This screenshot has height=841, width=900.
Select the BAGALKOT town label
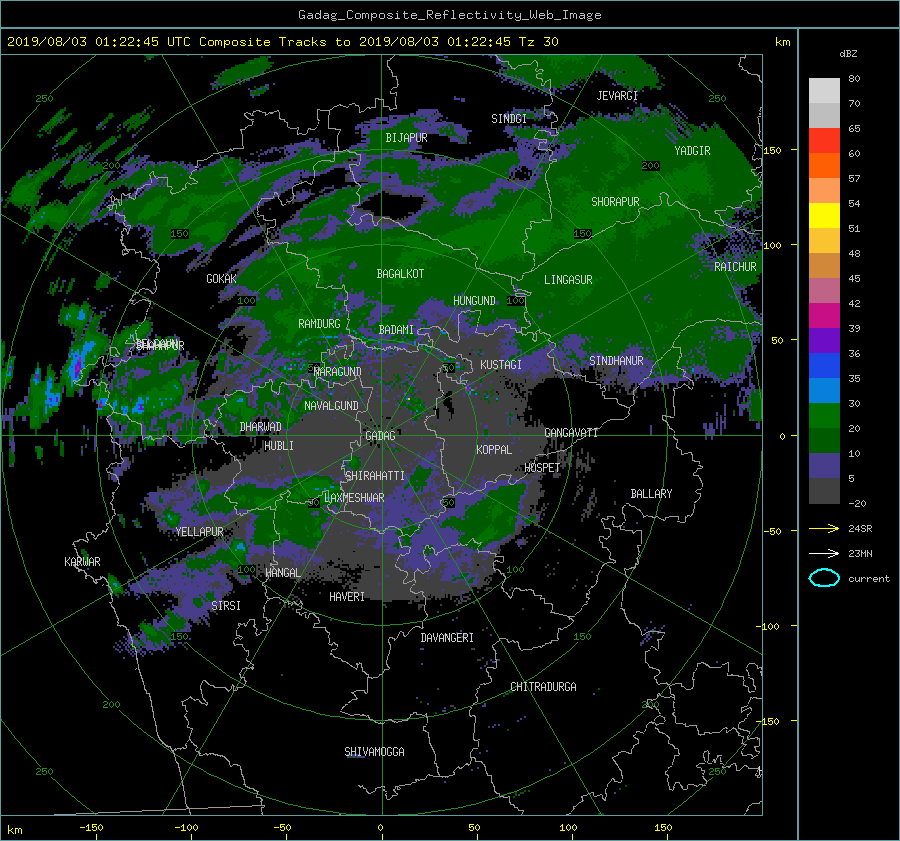point(400,274)
